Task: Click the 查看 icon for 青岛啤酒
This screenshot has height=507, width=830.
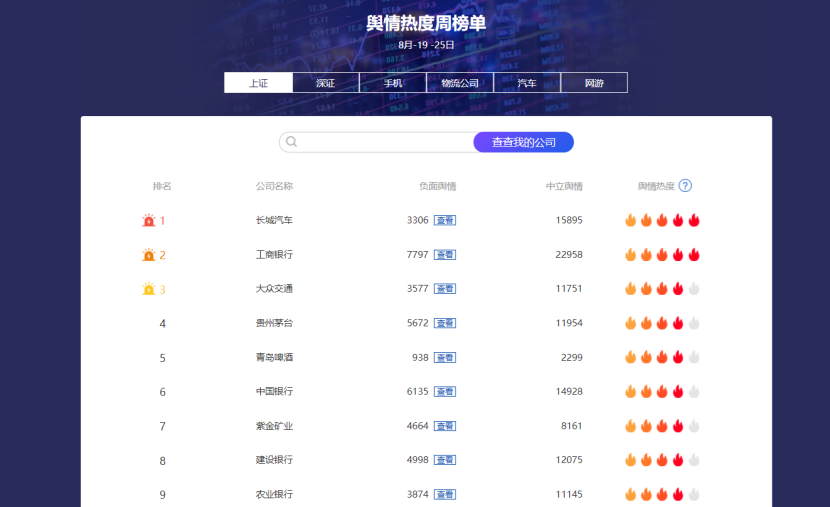Action: pos(445,357)
